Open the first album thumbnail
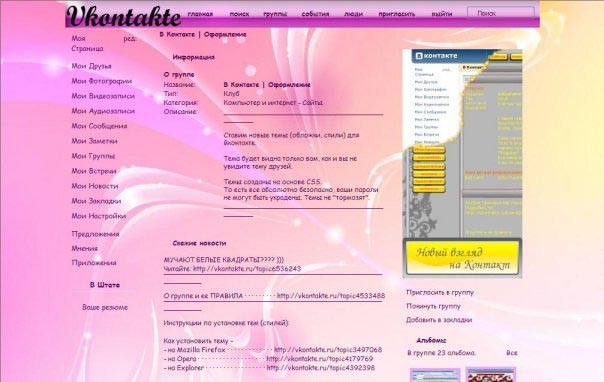This screenshot has width=604, height=382. [x=435, y=375]
